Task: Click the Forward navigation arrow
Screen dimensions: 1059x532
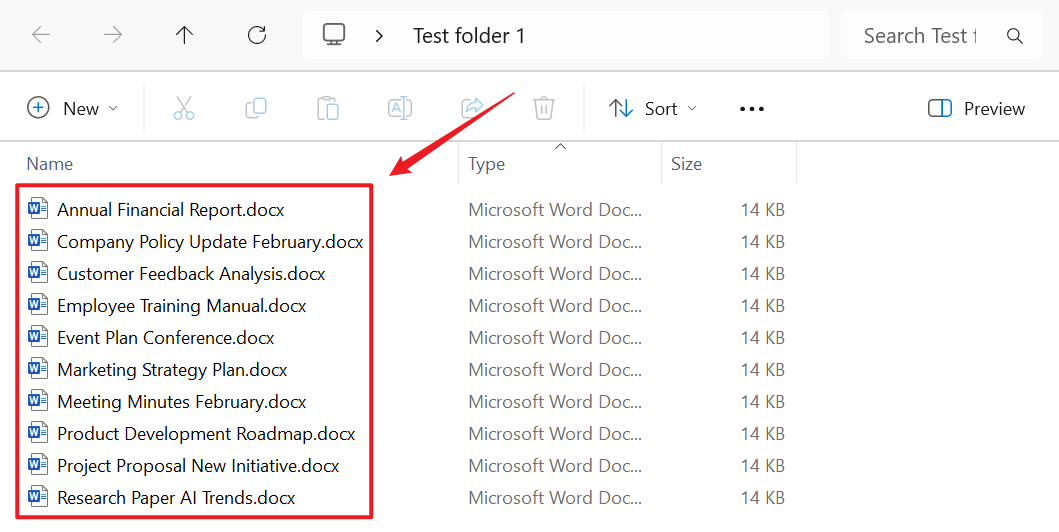Action: coord(113,36)
